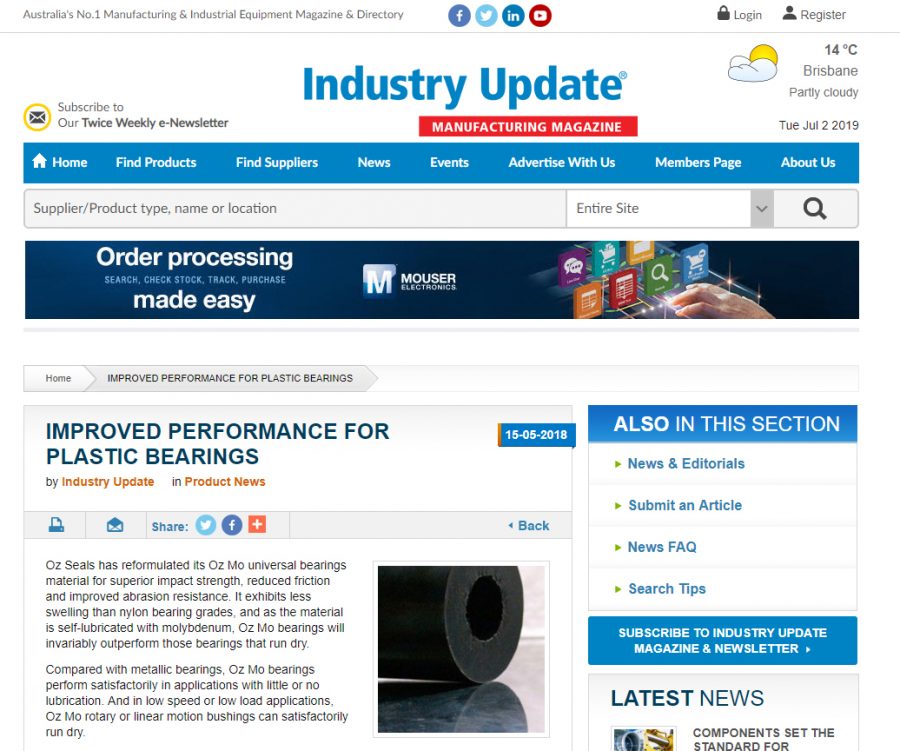
Task: Click the Login link in the header
Action: tap(740, 14)
